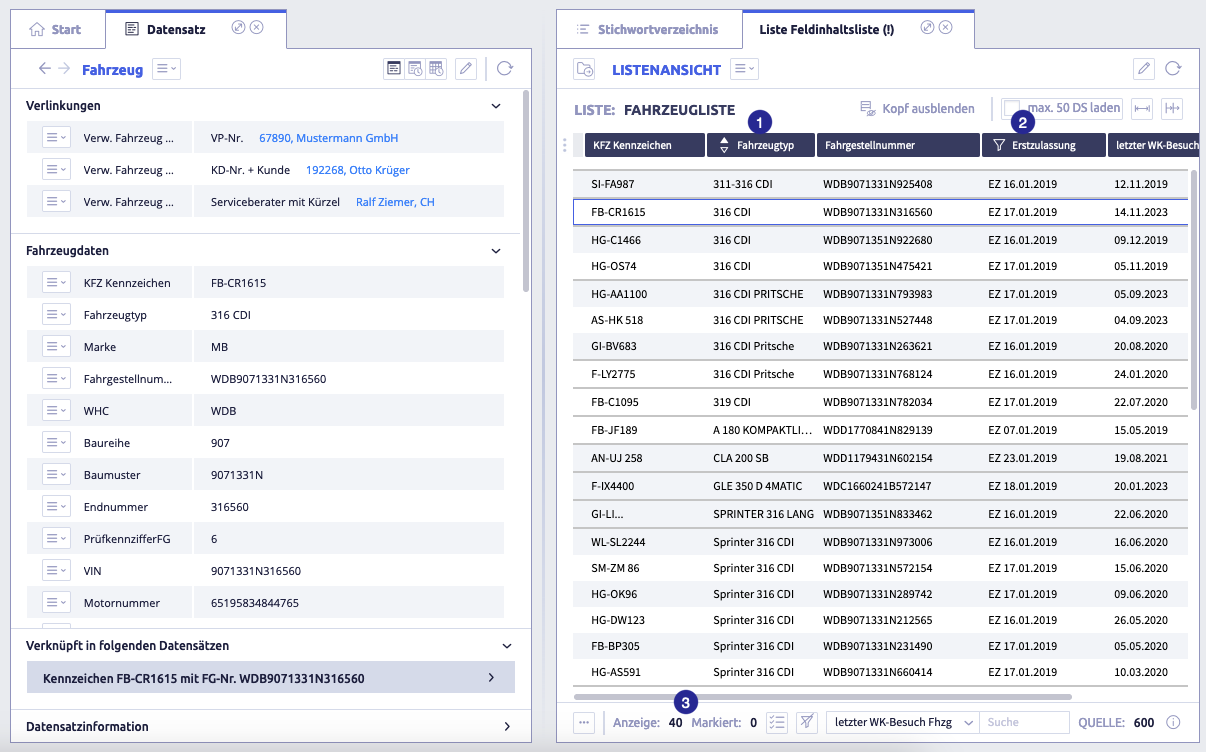Image resolution: width=1206 pixels, height=752 pixels.
Task: Toggle the max. 50 DS laden checkbox
Action: (1013, 108)
